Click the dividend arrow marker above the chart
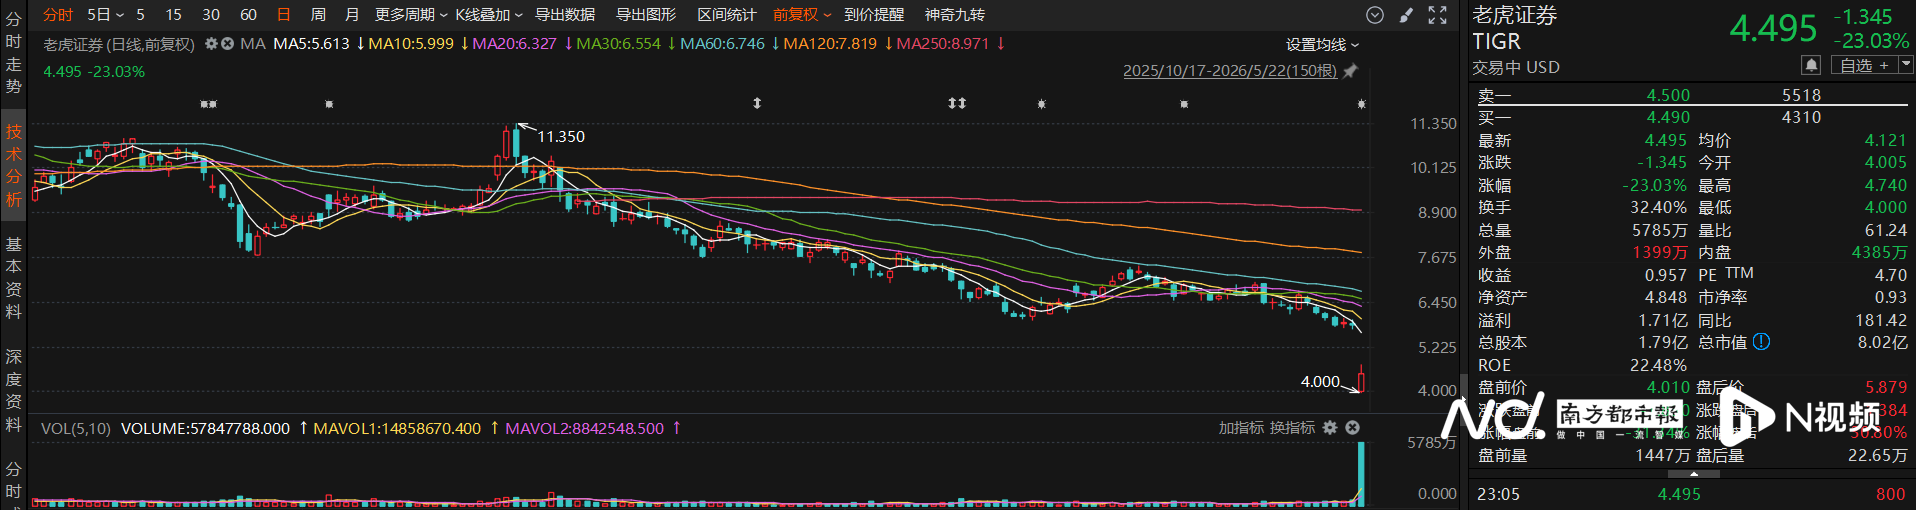 pyautogui.click(x=757, y=103)
